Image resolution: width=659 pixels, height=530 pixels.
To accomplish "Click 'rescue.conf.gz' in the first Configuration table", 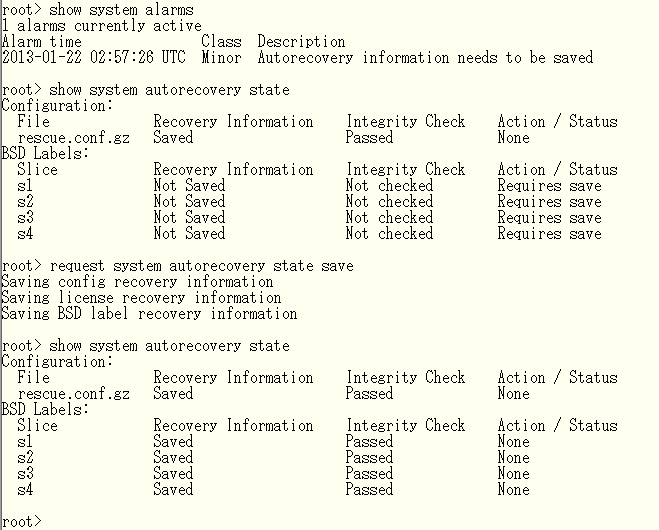I will click(74, 137).
